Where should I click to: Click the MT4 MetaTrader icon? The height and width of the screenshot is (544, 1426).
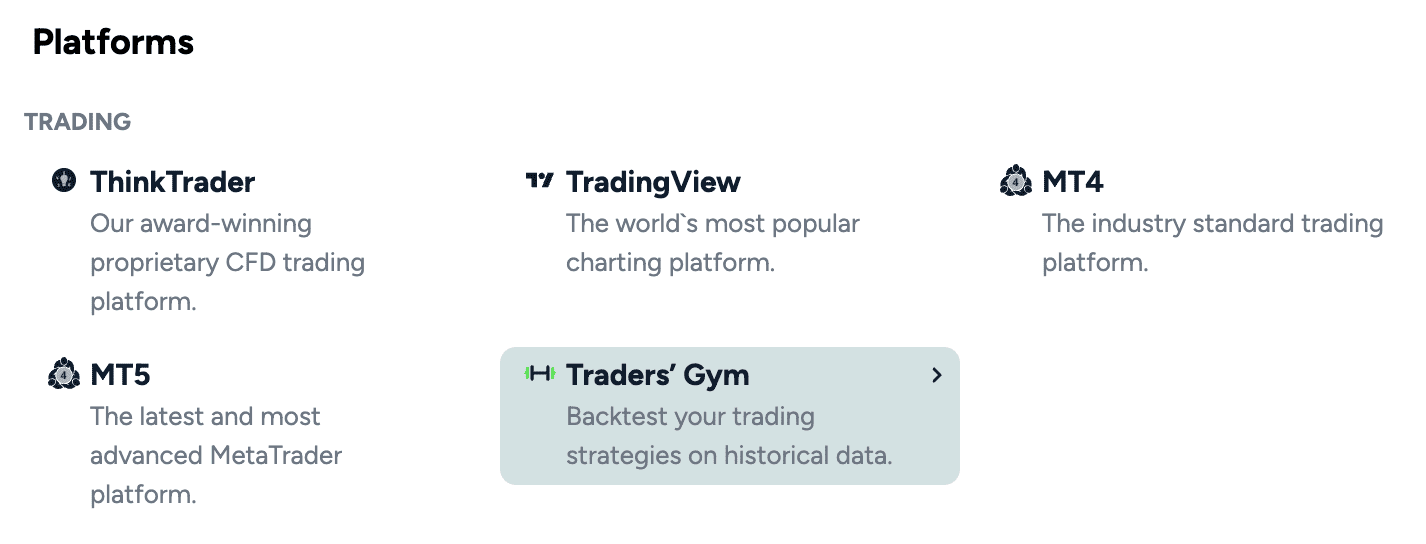(x=1015, y=181)
